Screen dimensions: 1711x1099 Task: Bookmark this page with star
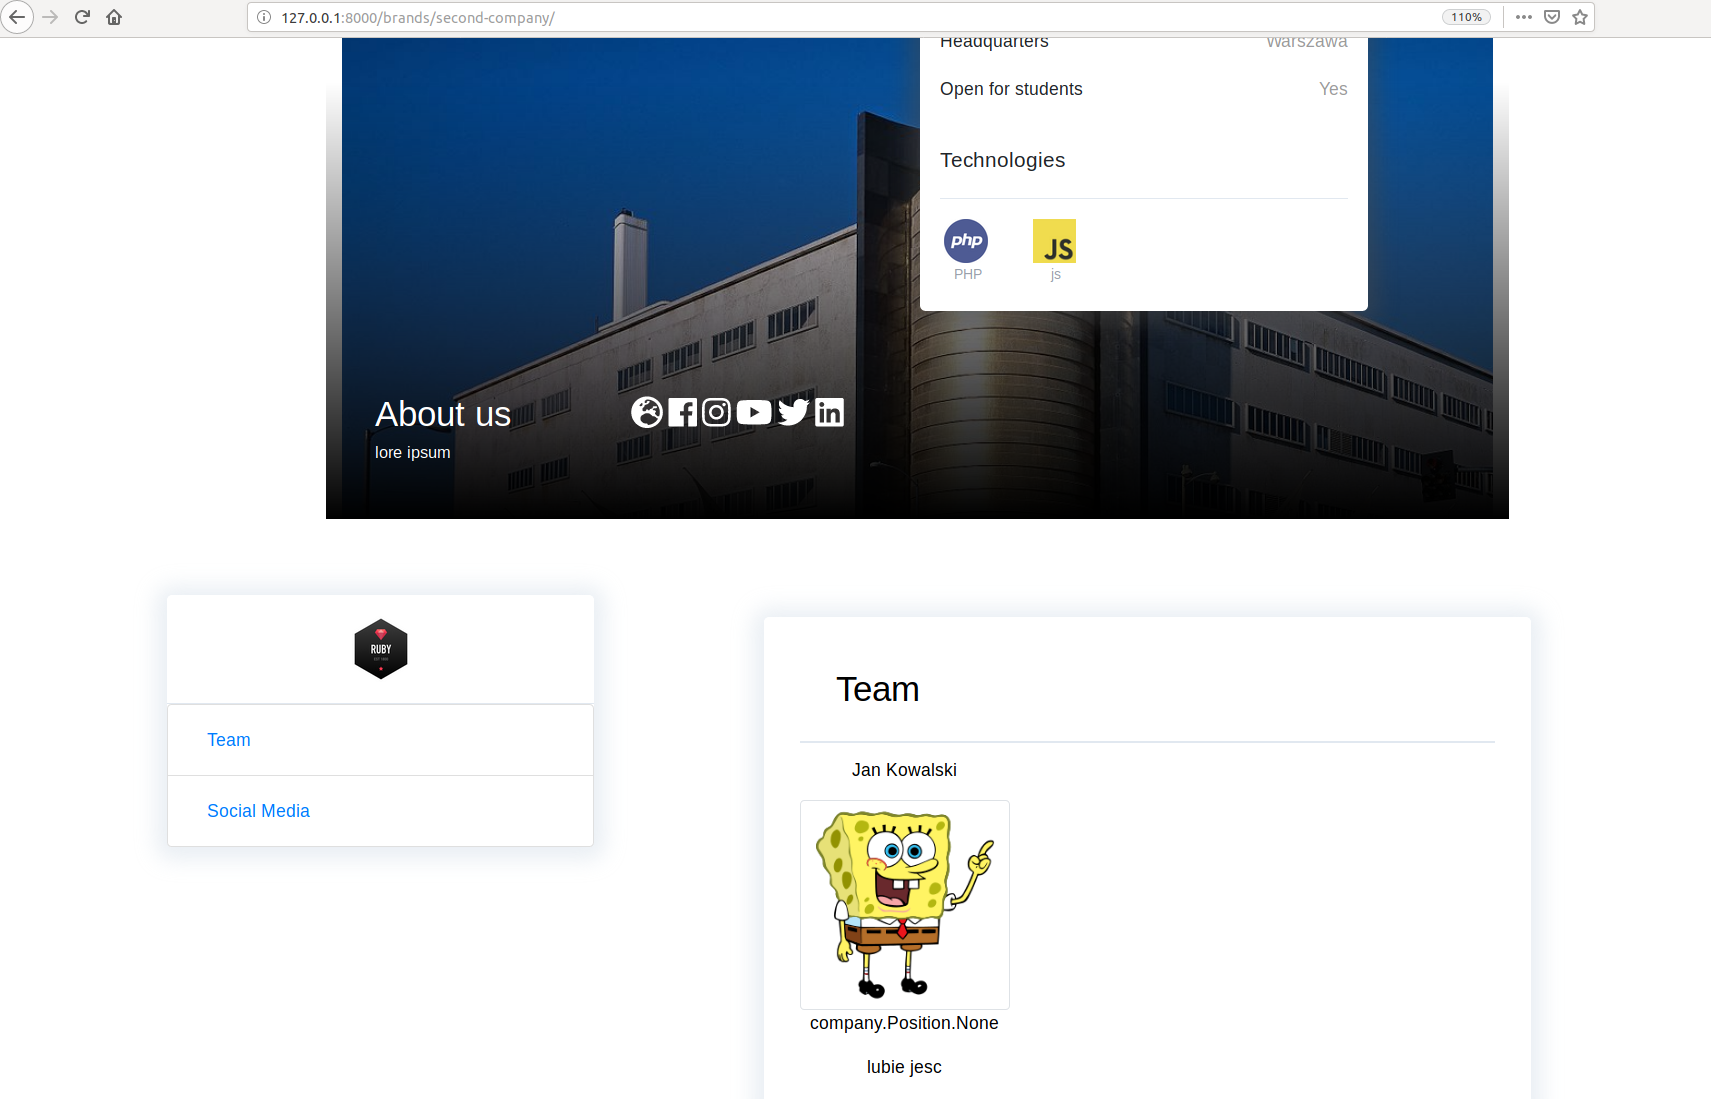1580,17
